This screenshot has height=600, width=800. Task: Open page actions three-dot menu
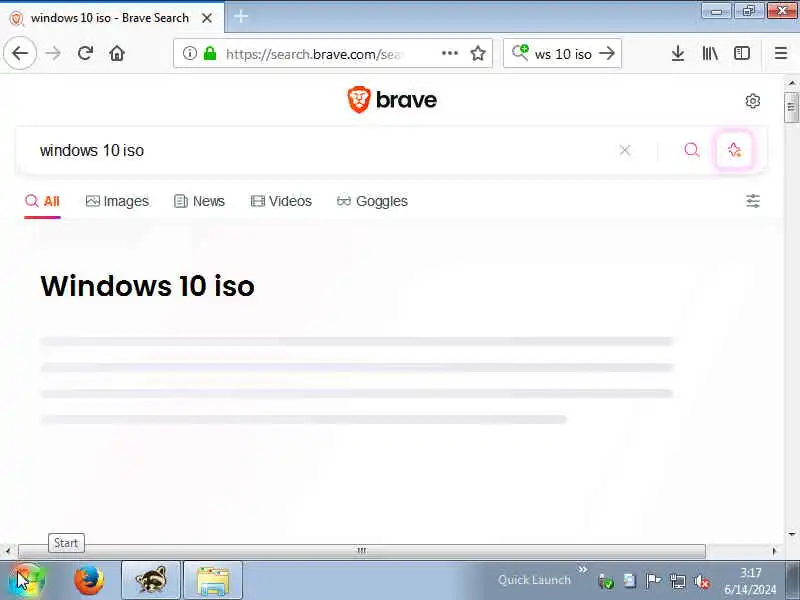pyautogui.click(x=449, y=53)
